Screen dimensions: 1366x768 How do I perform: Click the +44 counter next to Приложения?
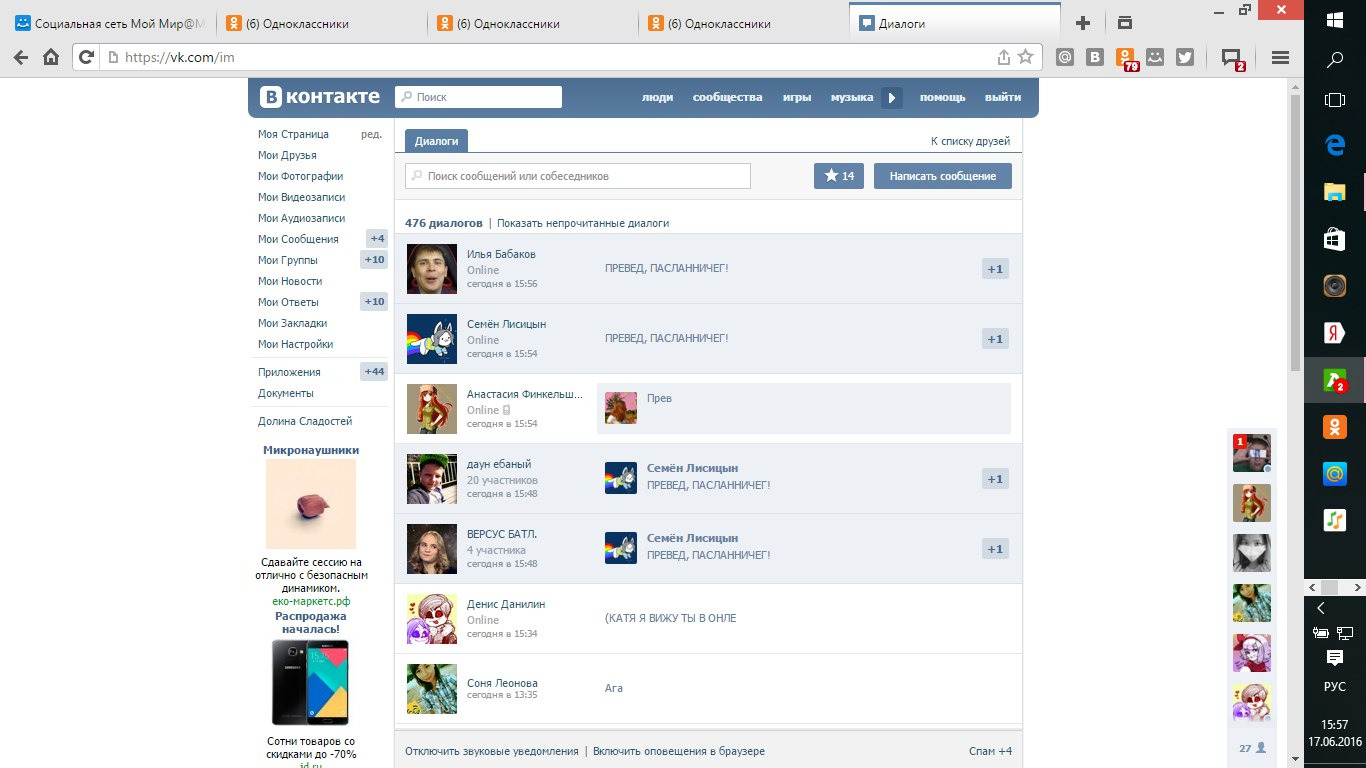[x=374, y=372]
